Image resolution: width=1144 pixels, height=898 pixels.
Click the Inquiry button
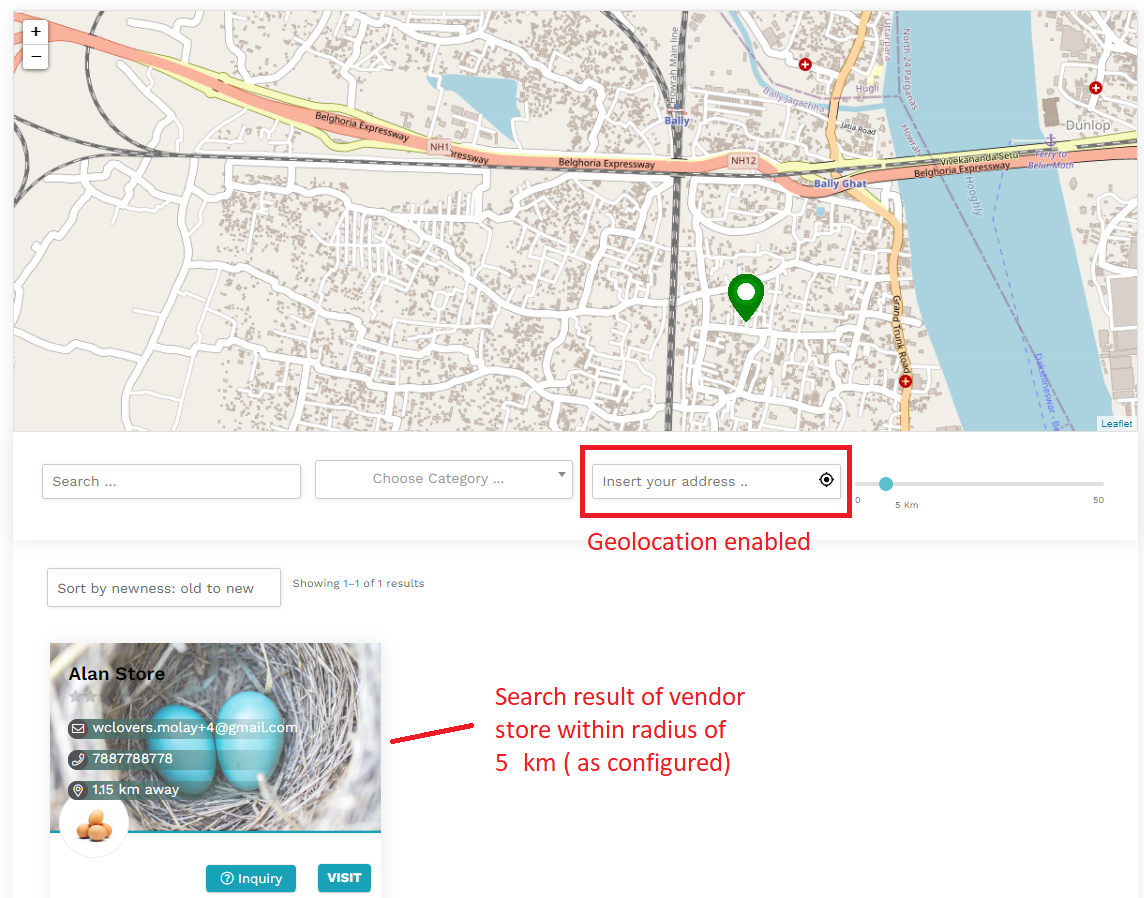(251, 878)
